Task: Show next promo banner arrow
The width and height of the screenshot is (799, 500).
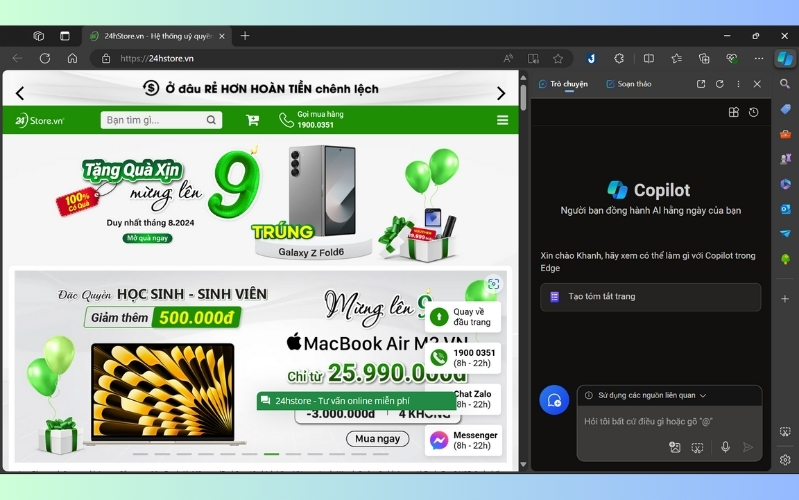Action: [x=501, y=93]
